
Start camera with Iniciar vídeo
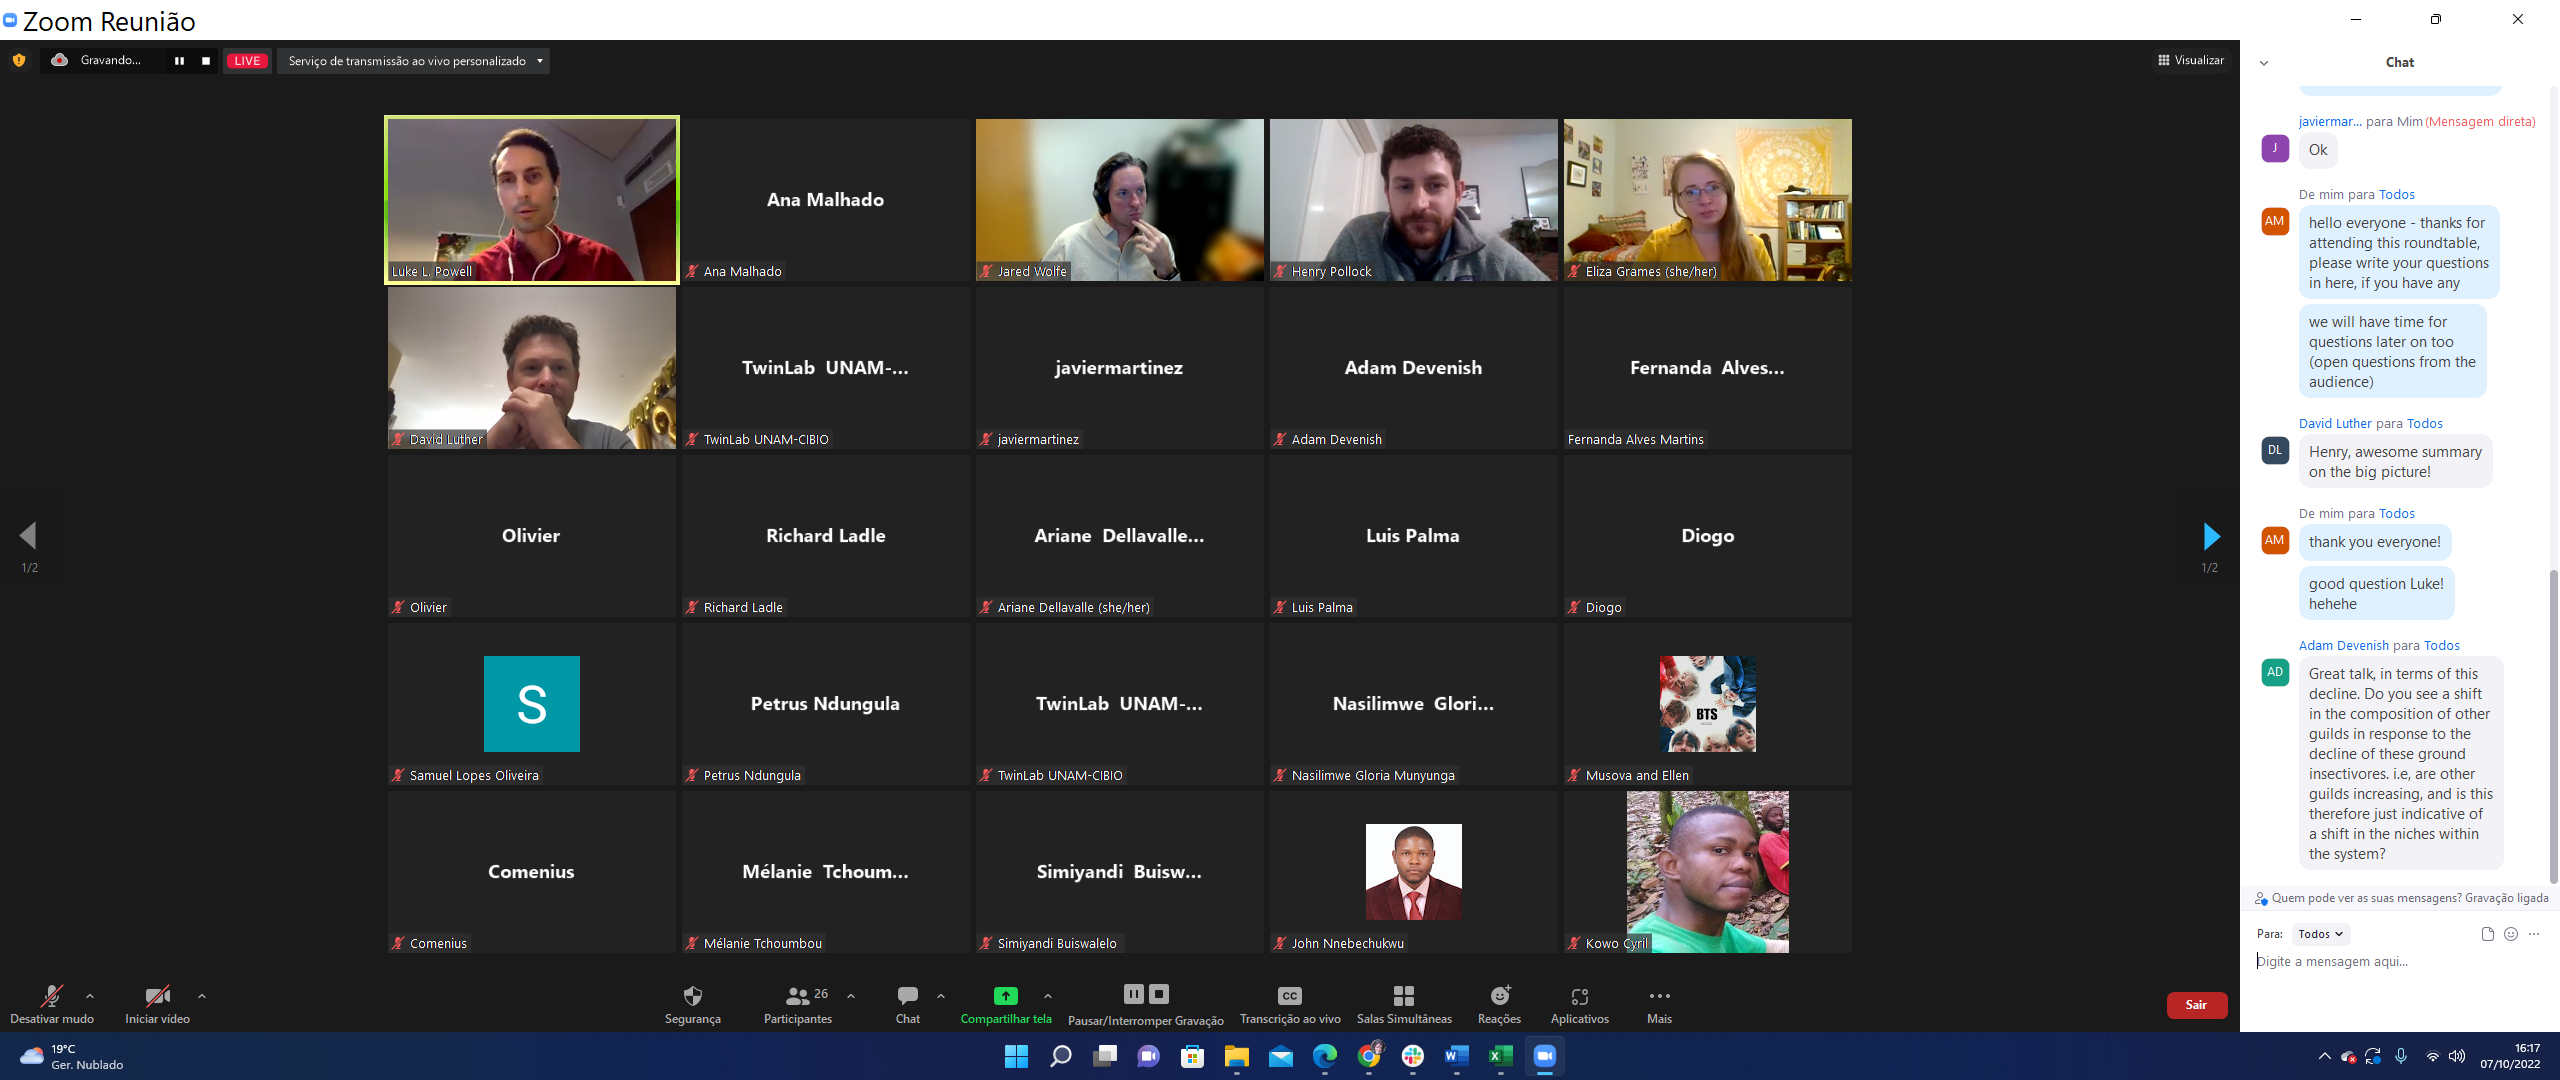[157, 1004]
